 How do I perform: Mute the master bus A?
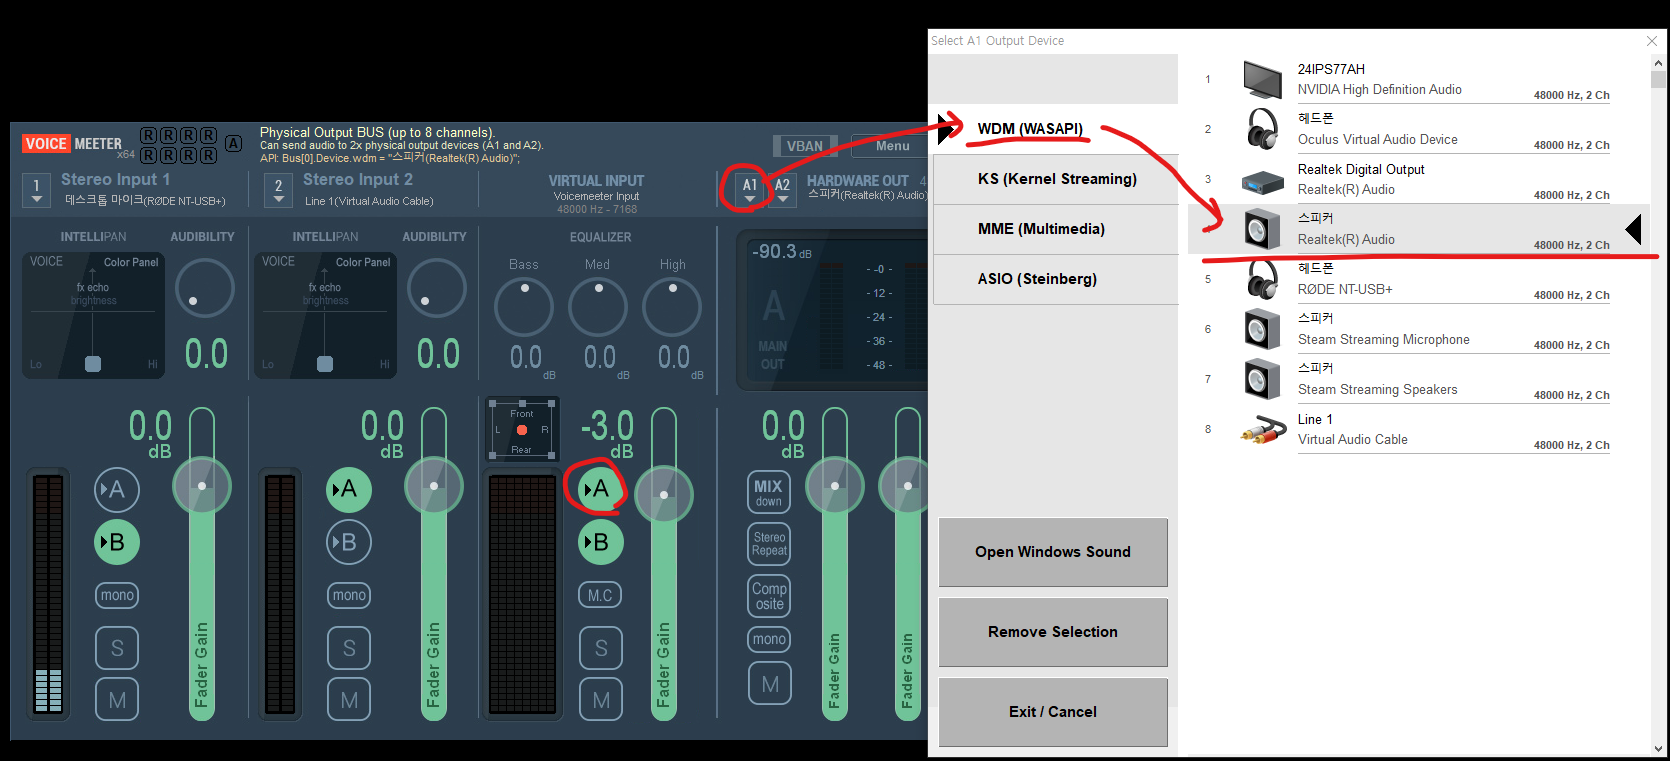point(769,684)
